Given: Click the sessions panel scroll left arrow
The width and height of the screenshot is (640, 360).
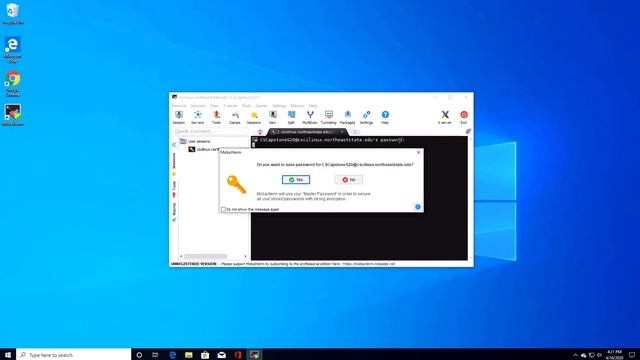Looking at the screenshot, I should 181,256.
